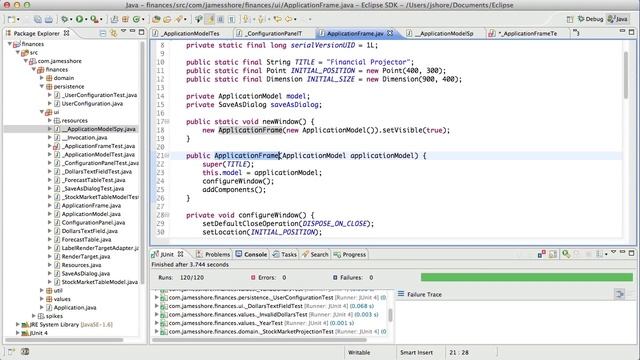Expand the domain package

click(42, 78)
